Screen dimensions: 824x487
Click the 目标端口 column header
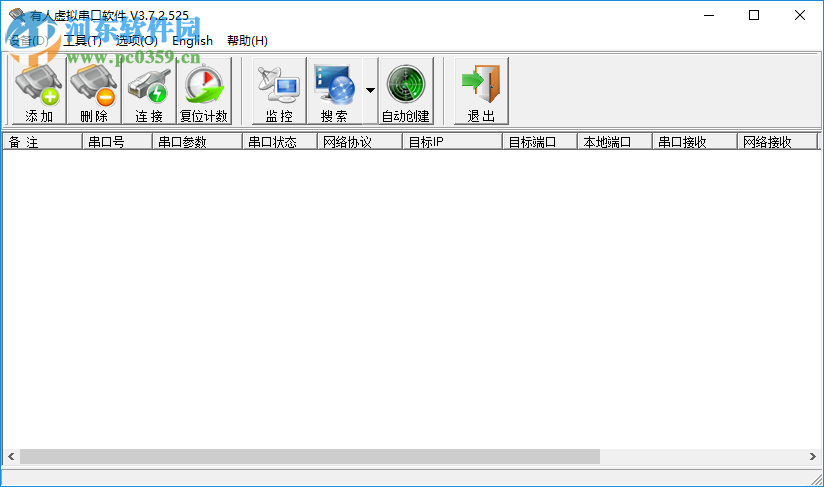pyautogui.click(x=540, y=142)
